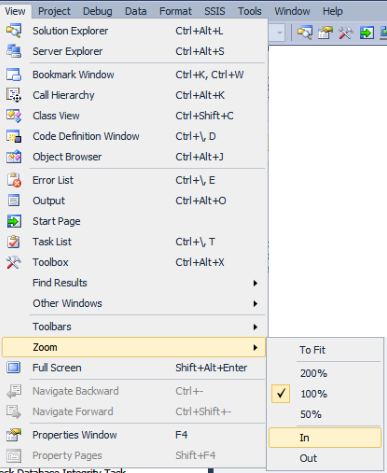Click the Code Definition Window icon
Screen dimensions: 387x473
(14, 136)
